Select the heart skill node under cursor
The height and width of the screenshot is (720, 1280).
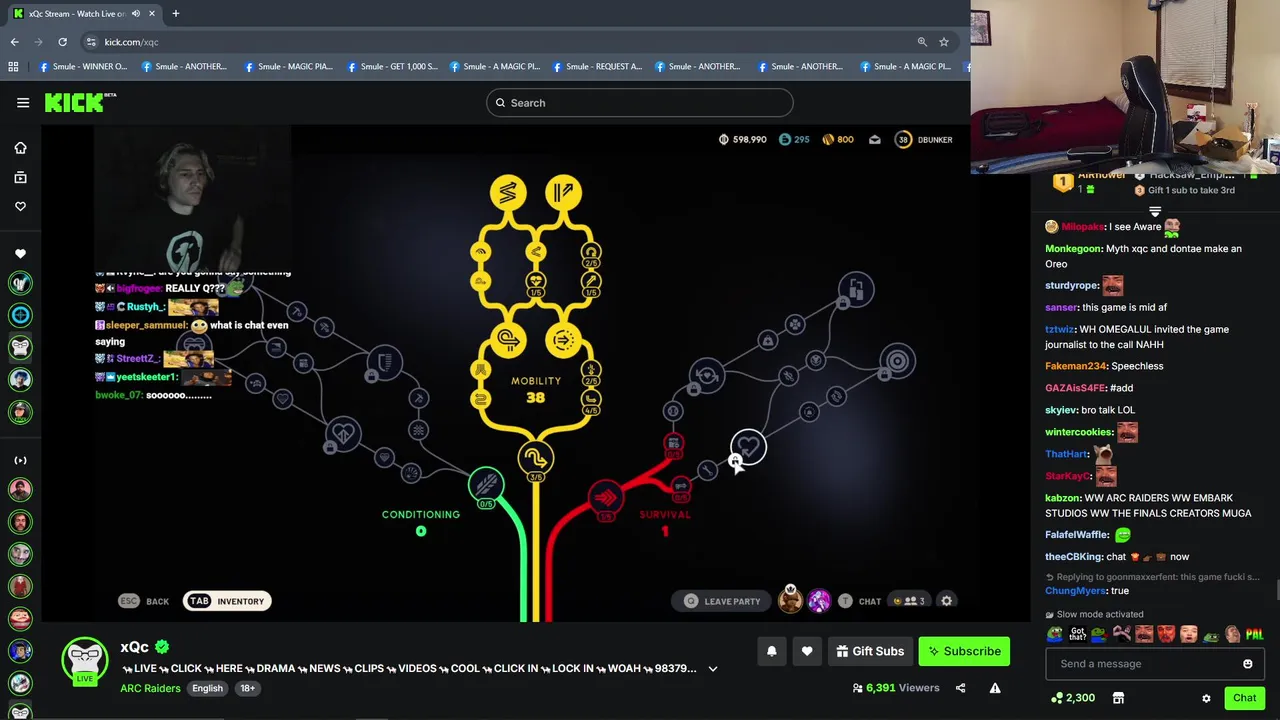tap(748, 446)
